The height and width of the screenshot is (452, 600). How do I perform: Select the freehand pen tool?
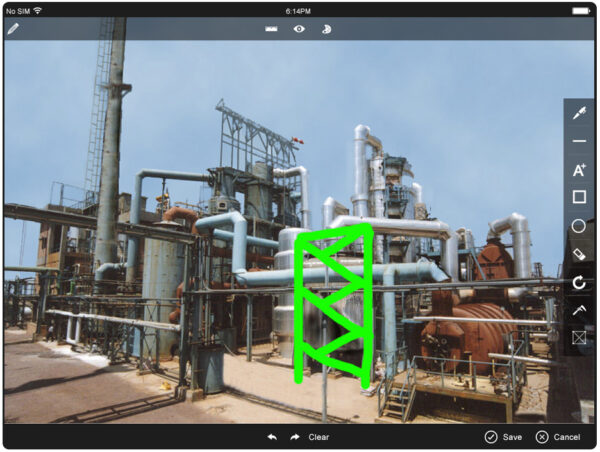(579, 113)
